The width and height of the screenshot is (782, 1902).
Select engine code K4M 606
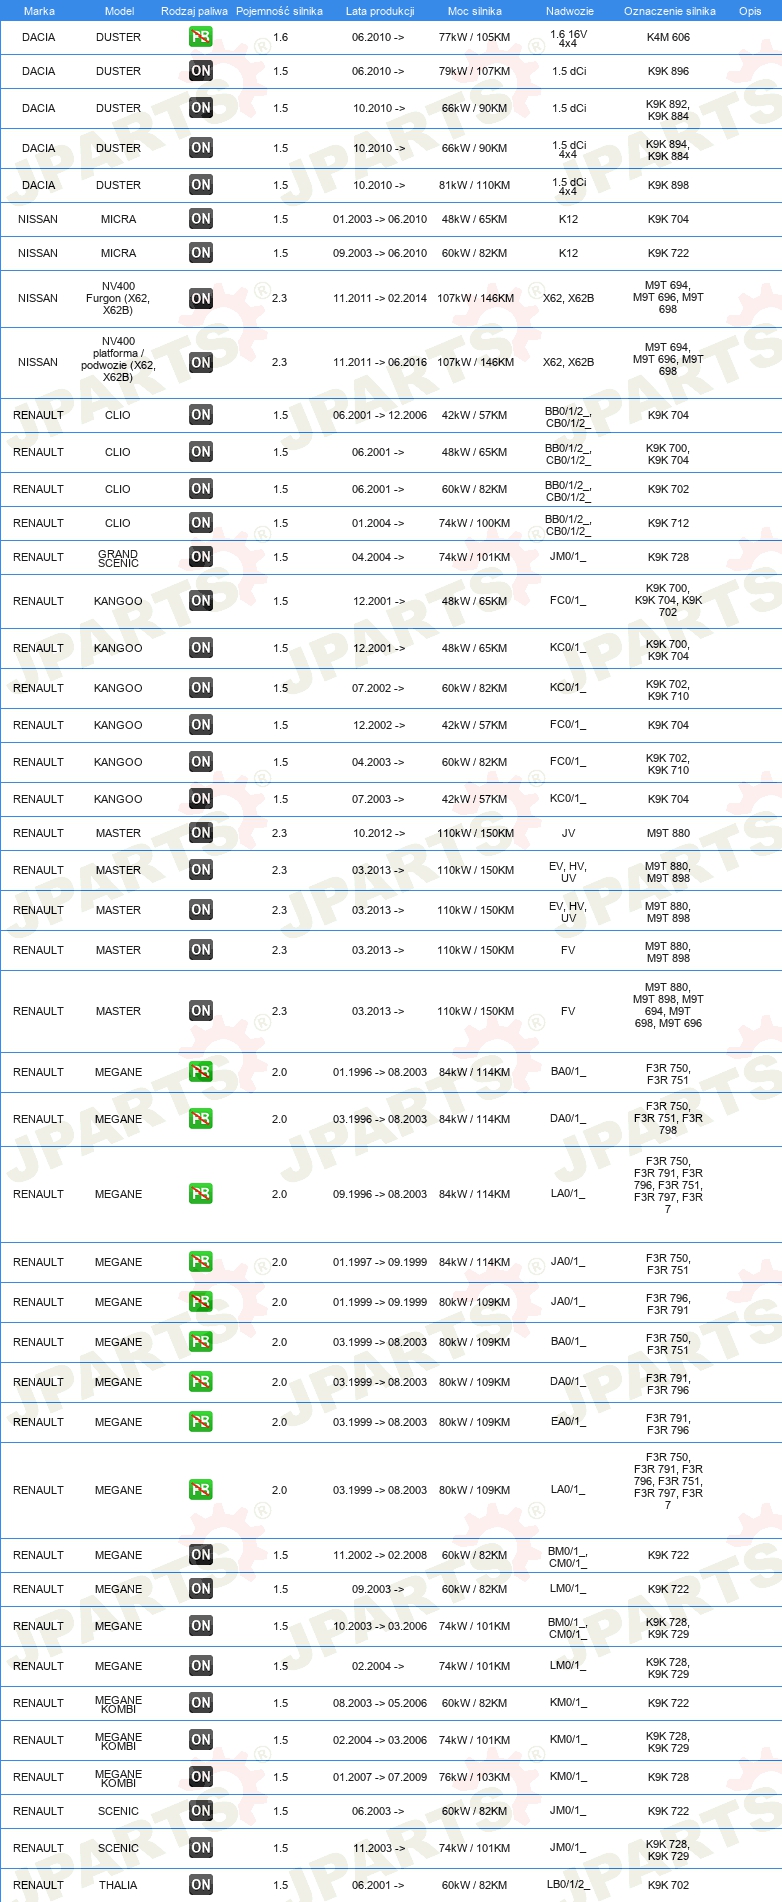[x=668, y=37]
